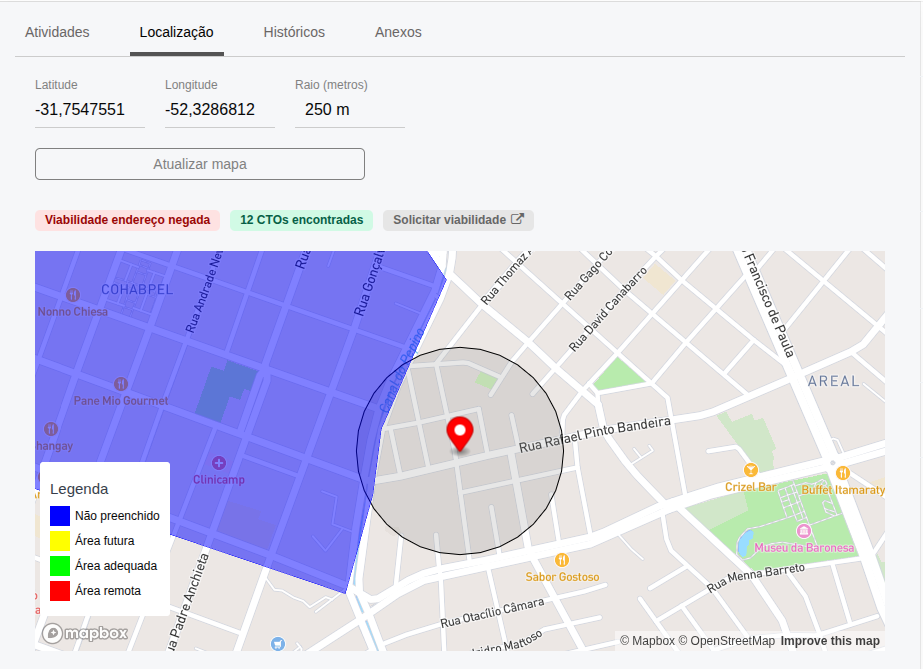
Task: Click the Museu da Baronesa icon
Action: pyautogui.click(x=803, y=530)
